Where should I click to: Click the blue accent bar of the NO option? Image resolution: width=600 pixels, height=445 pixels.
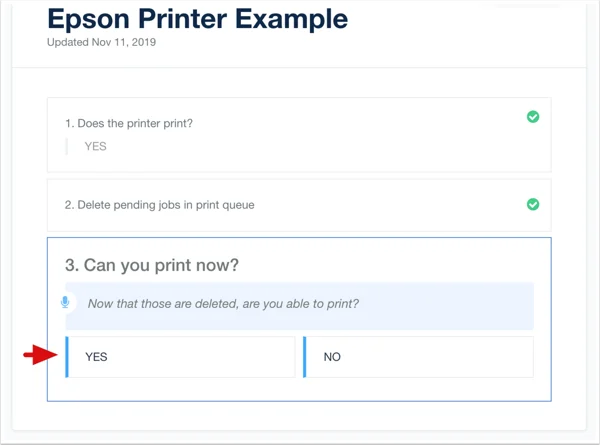(305, 357)
